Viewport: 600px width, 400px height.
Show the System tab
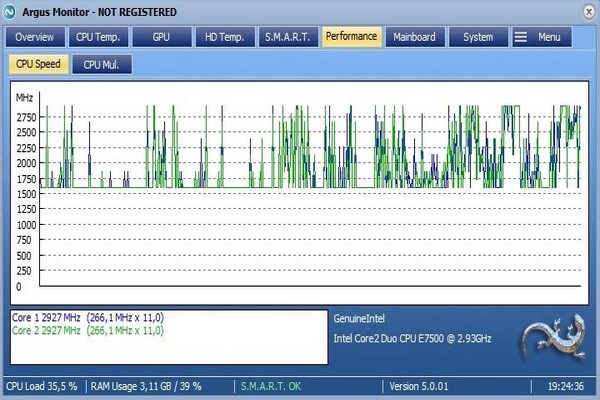478,37
